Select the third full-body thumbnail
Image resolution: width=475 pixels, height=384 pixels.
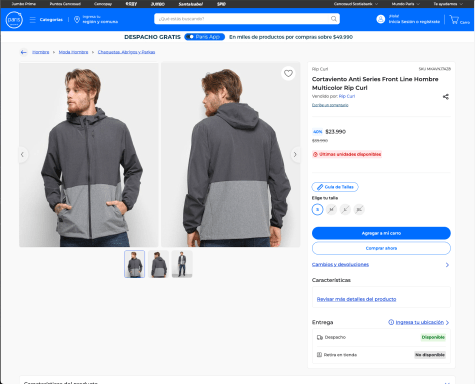(x=182, y=264)
